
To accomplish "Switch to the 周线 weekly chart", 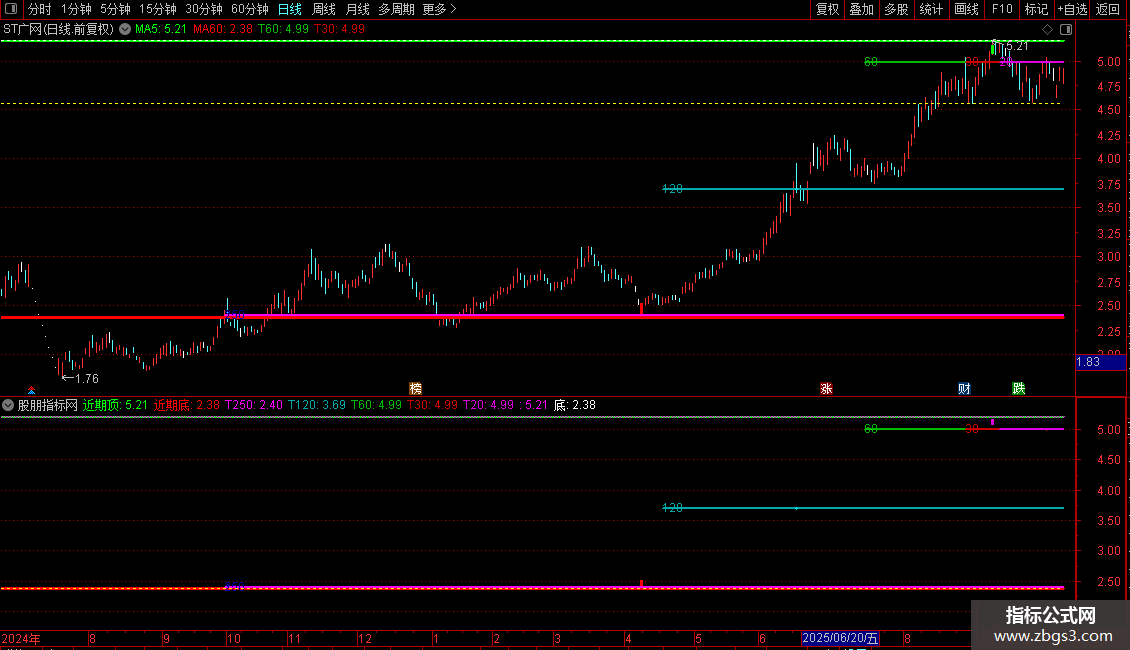I will coord(324,9).
